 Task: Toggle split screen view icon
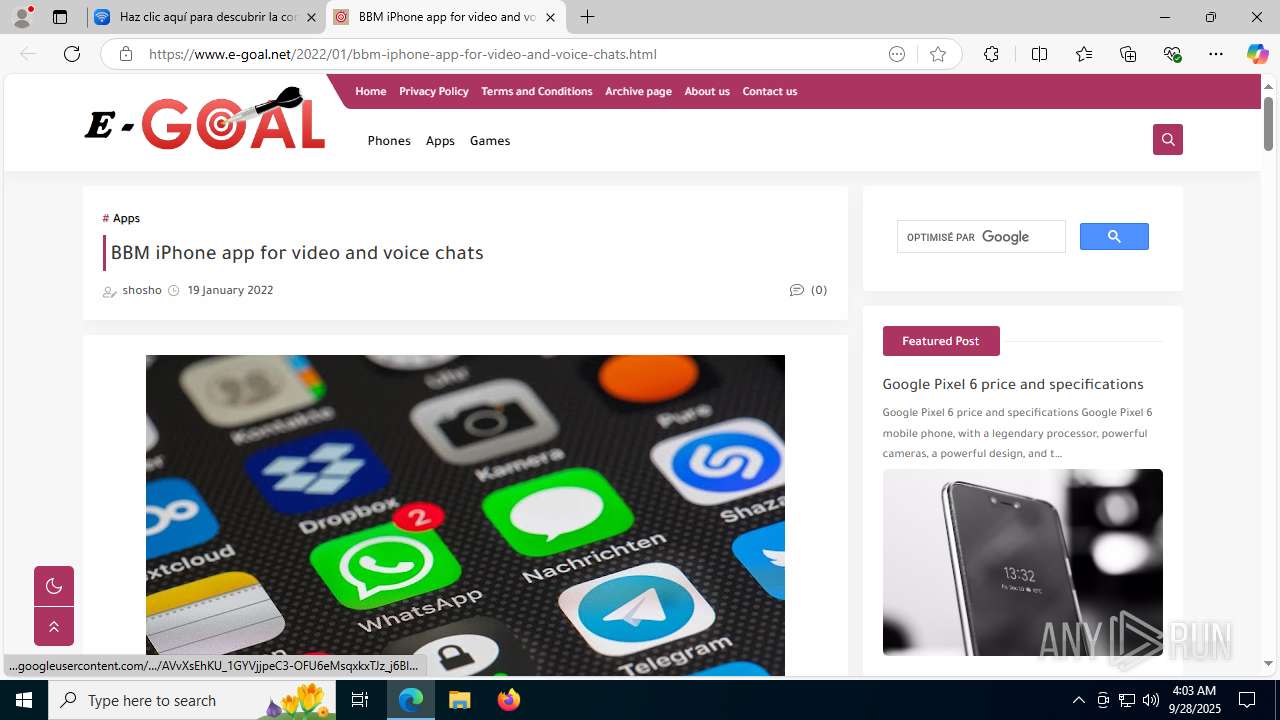(1039, 54)
